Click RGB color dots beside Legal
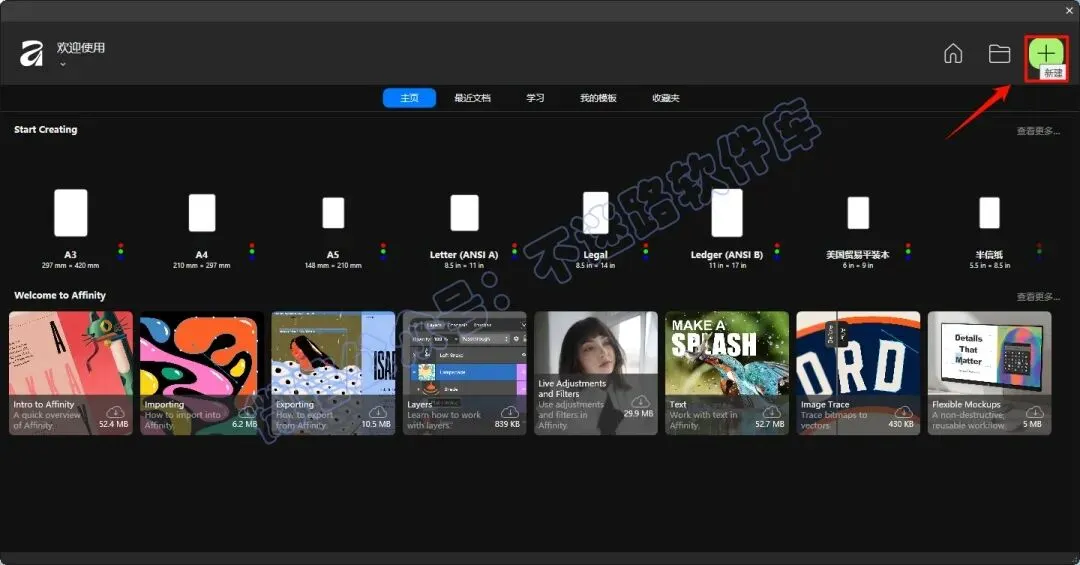 [x=645, y=251]
